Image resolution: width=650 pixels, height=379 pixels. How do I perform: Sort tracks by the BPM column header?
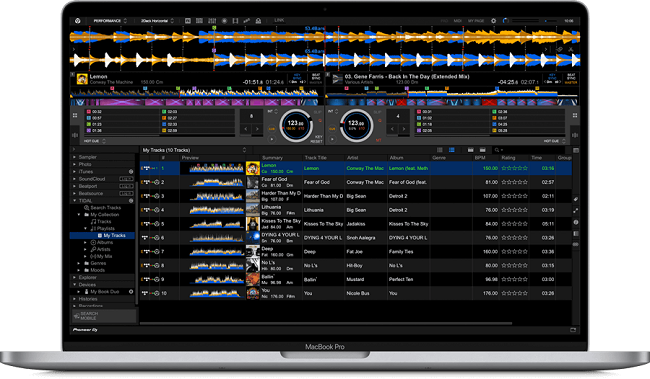[480, 158]
